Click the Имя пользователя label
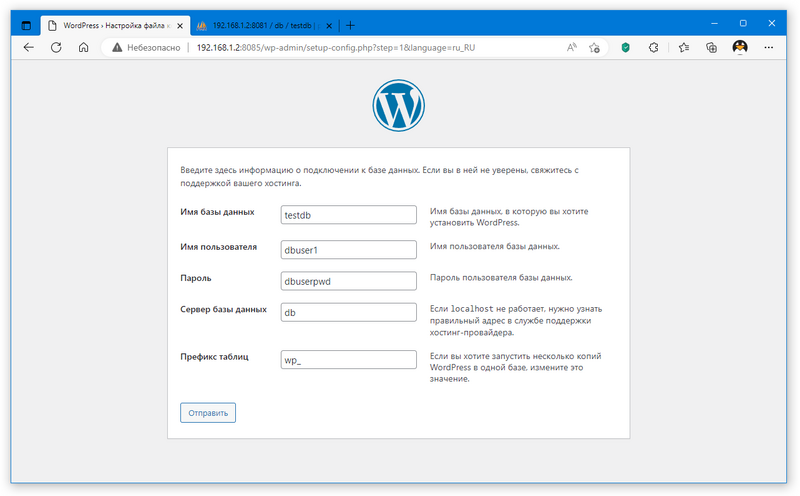The height and width of the screenshot is (496, 800). (x=218, y=247)
